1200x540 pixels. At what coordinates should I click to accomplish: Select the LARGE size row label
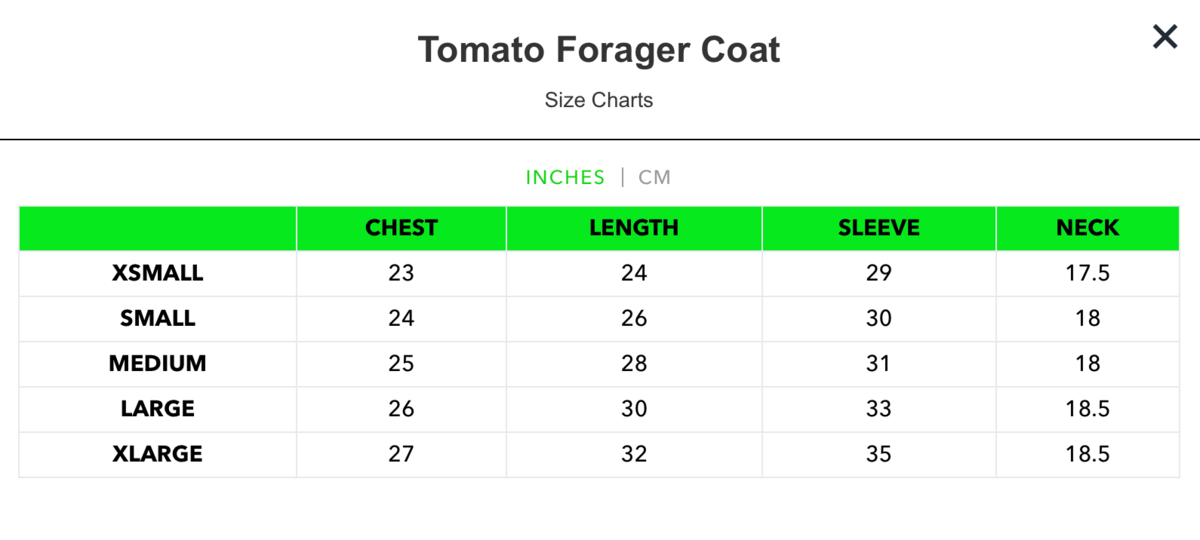pos(158,409)
